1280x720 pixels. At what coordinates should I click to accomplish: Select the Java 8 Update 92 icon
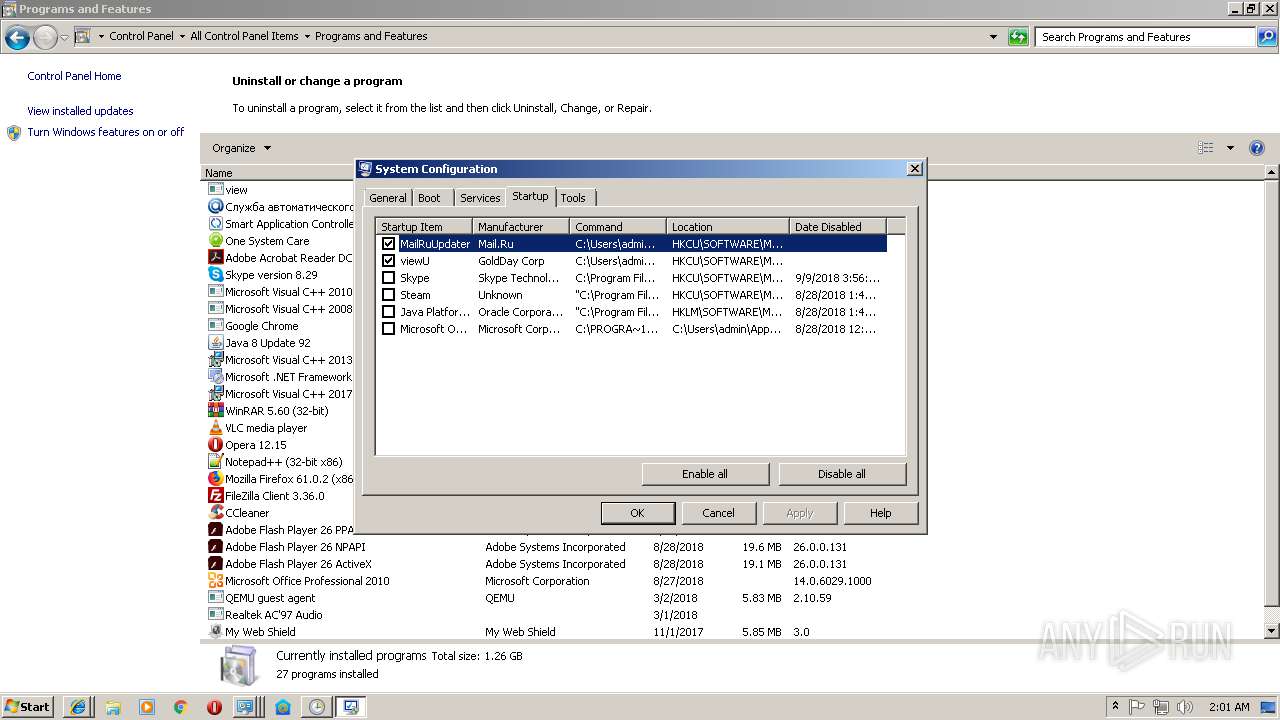pyautogui.click(x=216, y=343)
